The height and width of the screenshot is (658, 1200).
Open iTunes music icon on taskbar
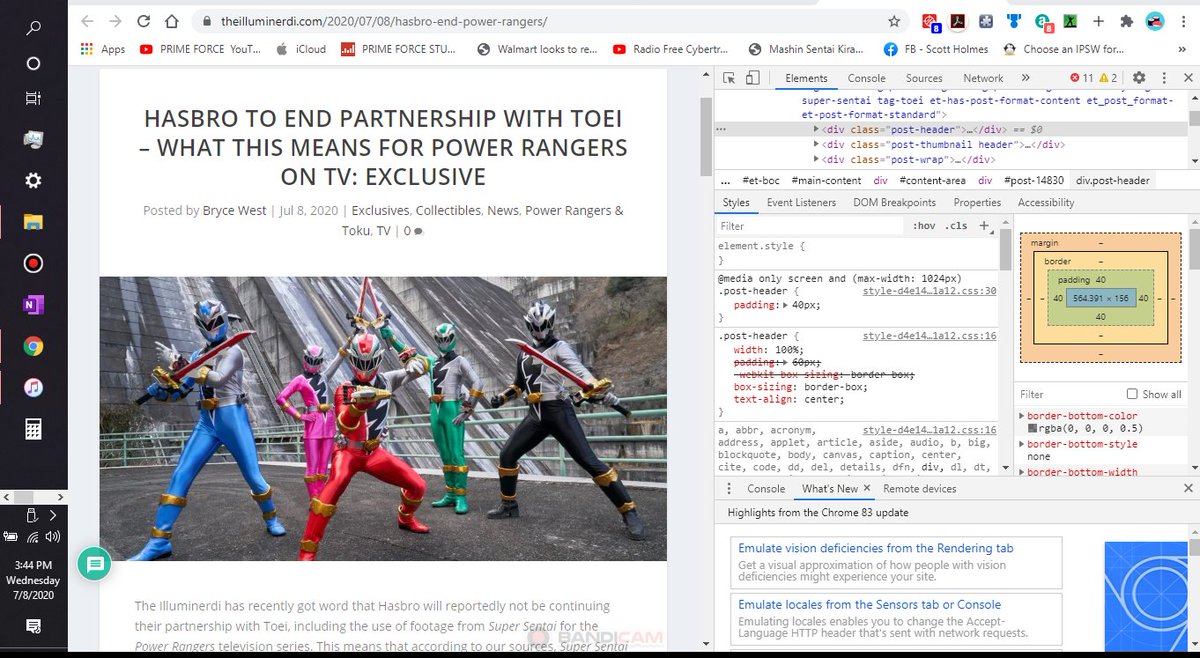[x=32, y=387]
